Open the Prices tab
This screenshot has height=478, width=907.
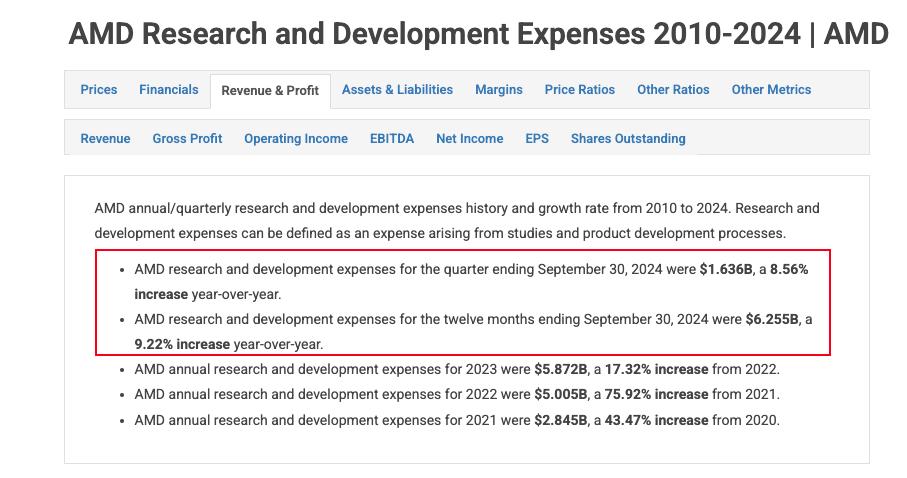tap(99, 90)
